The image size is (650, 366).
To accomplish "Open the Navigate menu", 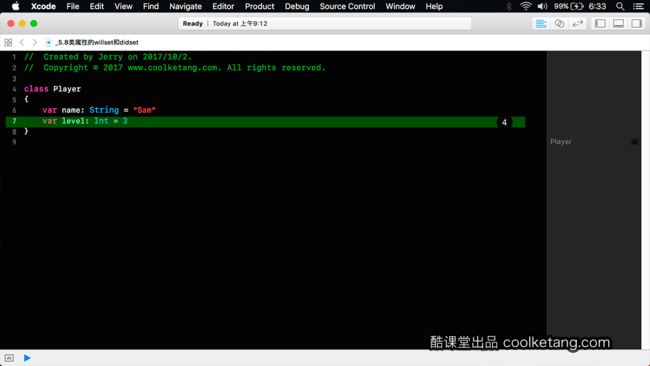I will pos(185,6).
